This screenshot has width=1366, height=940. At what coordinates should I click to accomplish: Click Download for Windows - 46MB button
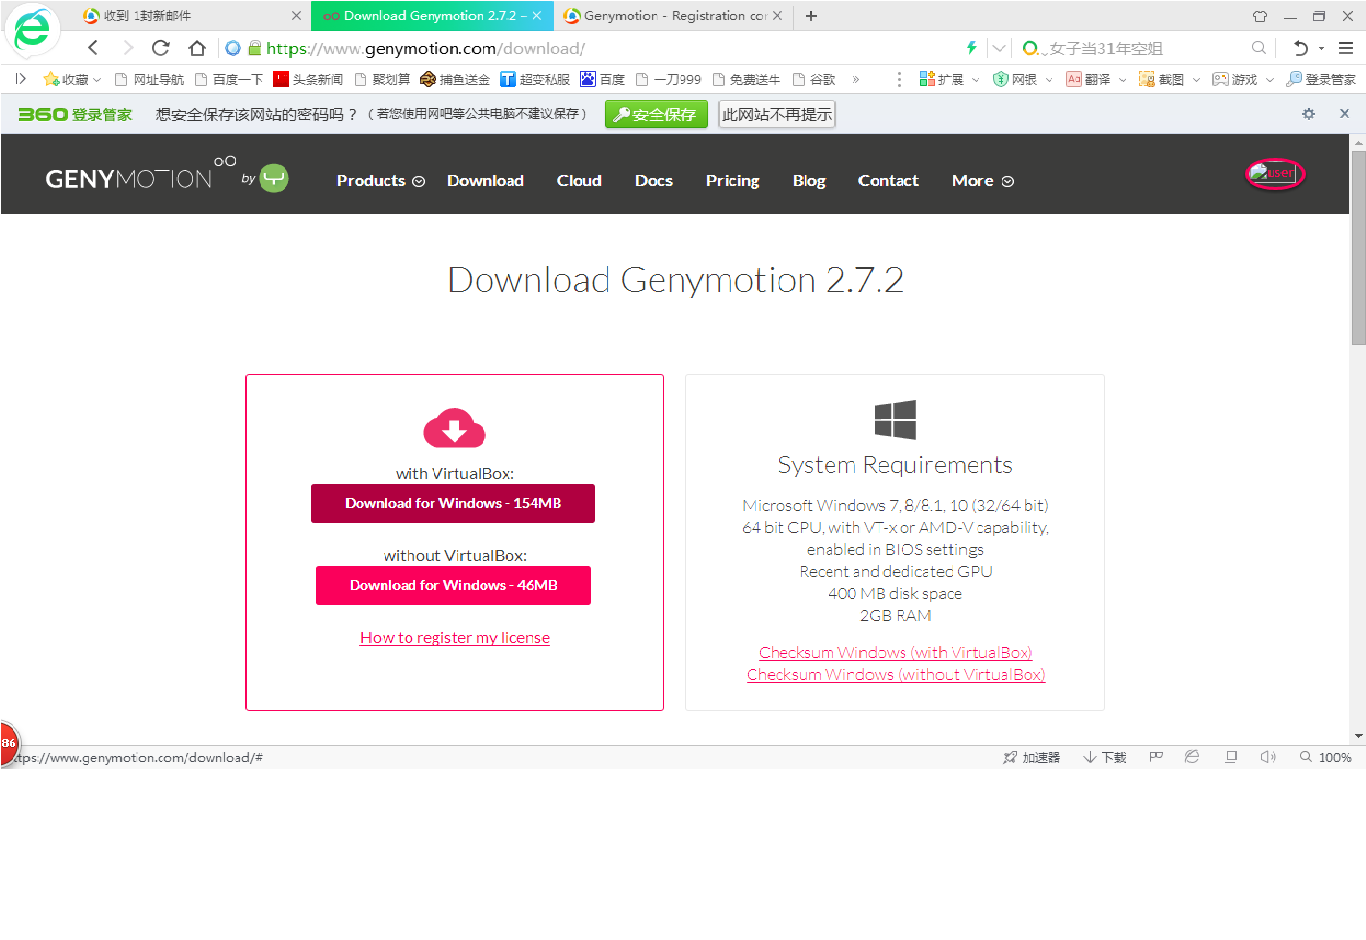pyautogui.click(x=453, y=585)
